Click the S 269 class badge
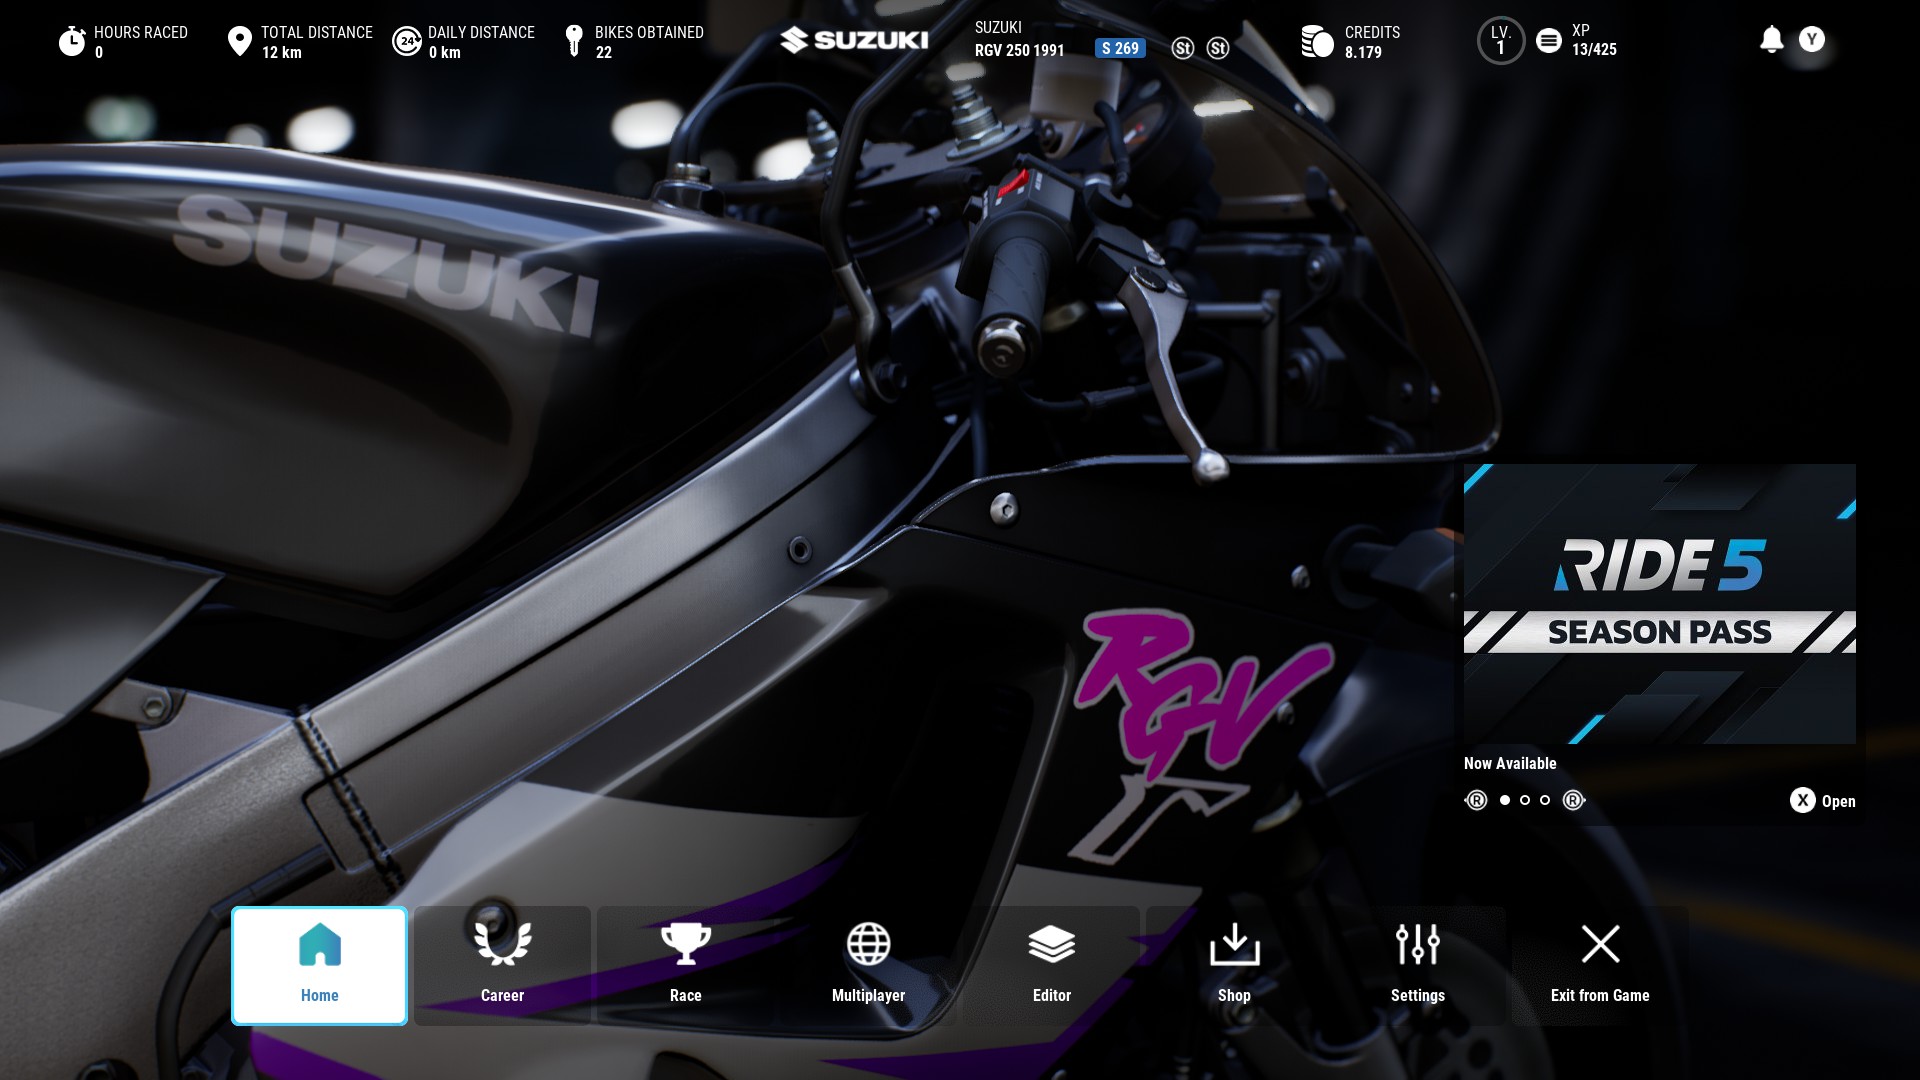This screenshot has width=1920, height=1080. pyautogui.click(x=1120, y=48)
